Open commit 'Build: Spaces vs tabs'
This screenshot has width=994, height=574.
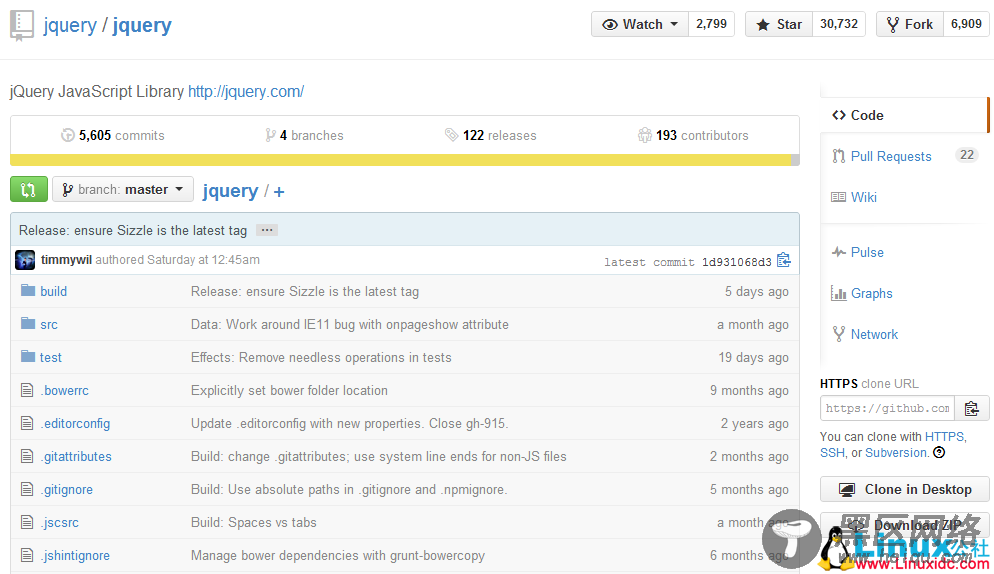(x=254, y=522)
